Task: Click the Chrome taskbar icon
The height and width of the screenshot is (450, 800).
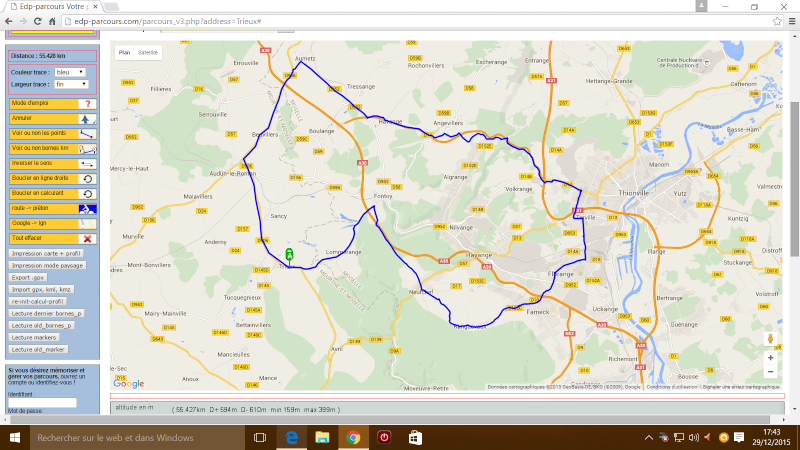Action: (x=353, y=438)
